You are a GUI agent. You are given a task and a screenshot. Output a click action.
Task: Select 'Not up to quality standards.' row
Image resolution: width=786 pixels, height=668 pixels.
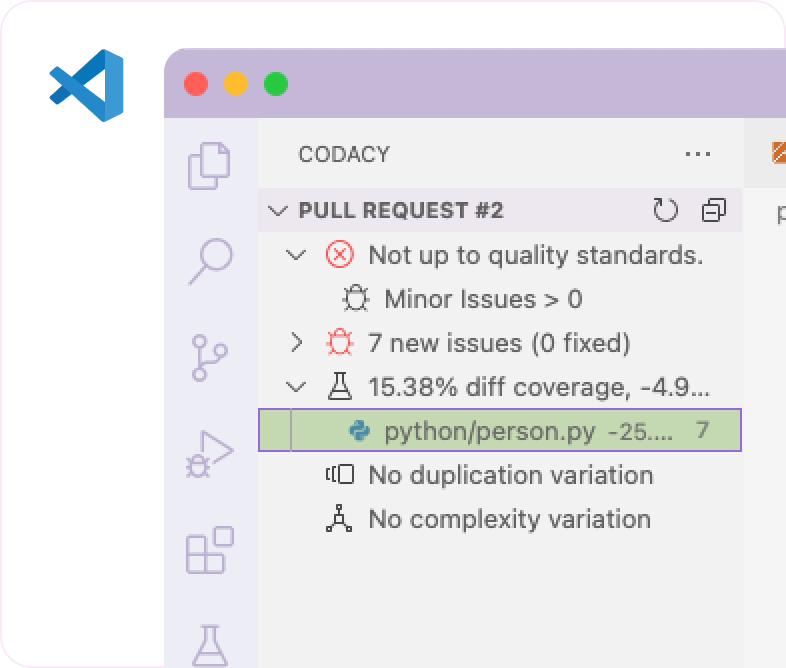pyautogui.click(x=500, y=255)
